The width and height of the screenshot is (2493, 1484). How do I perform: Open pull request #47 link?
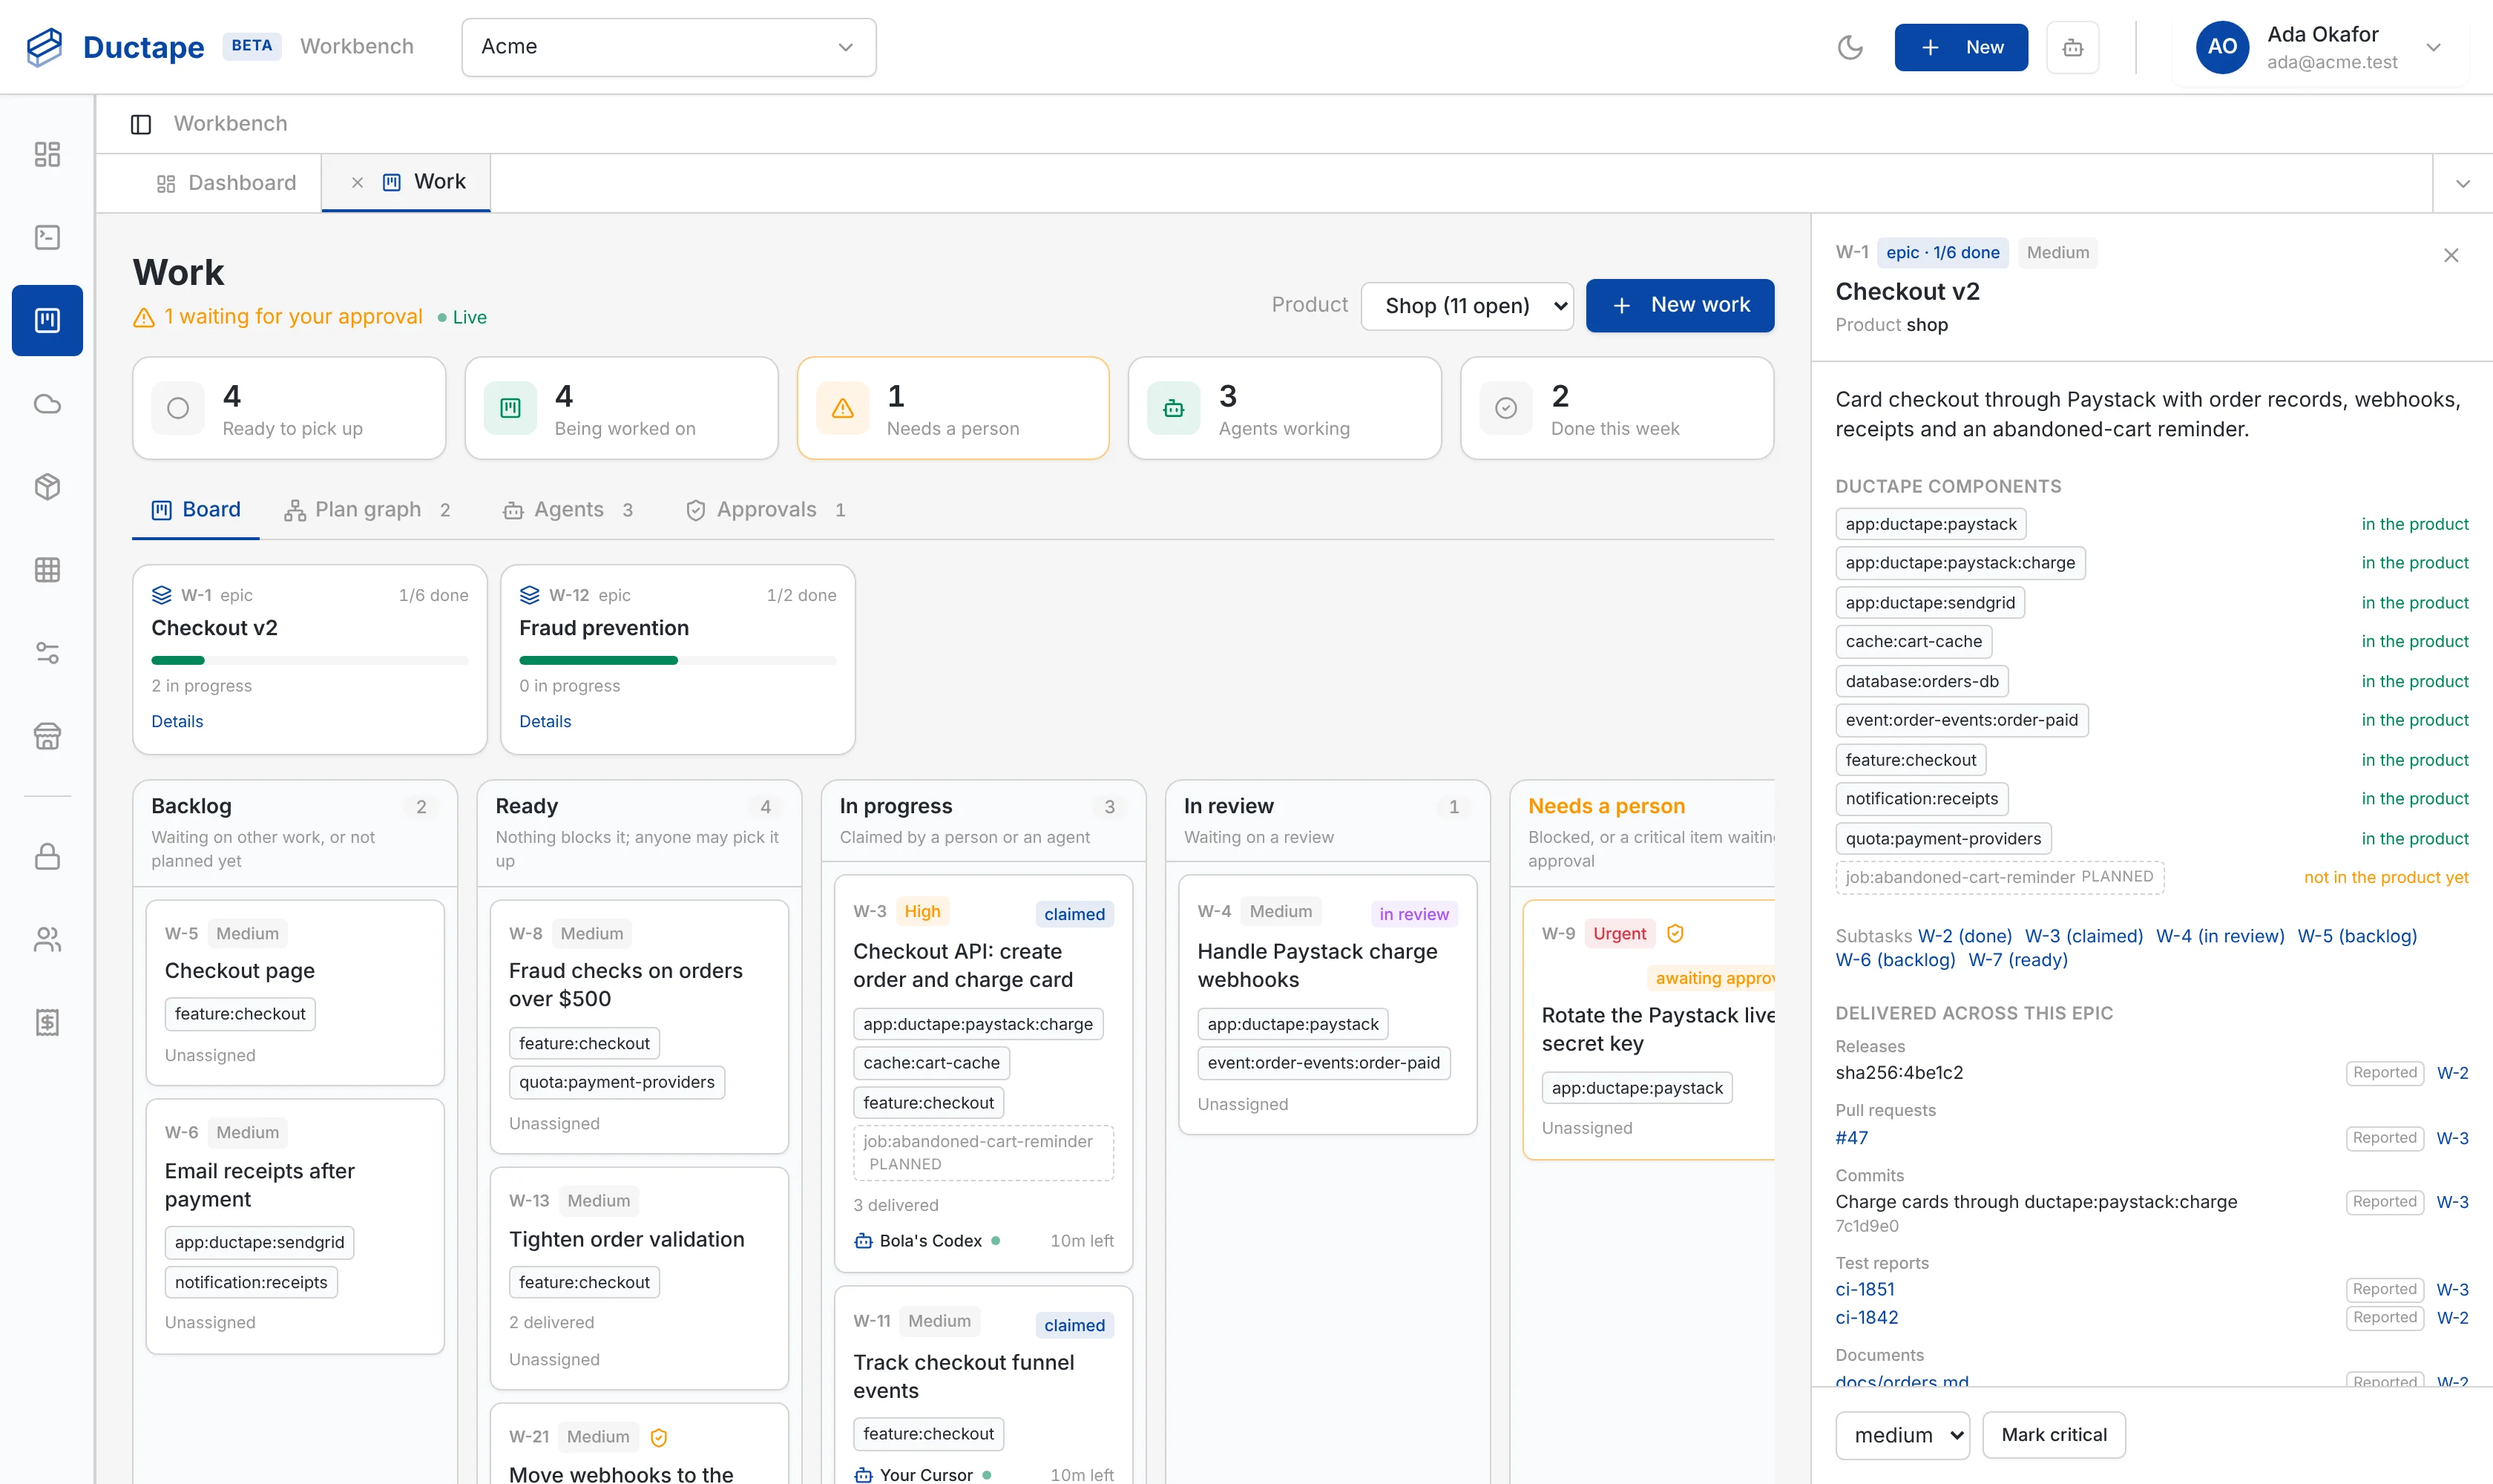tap(1851, 1138)
